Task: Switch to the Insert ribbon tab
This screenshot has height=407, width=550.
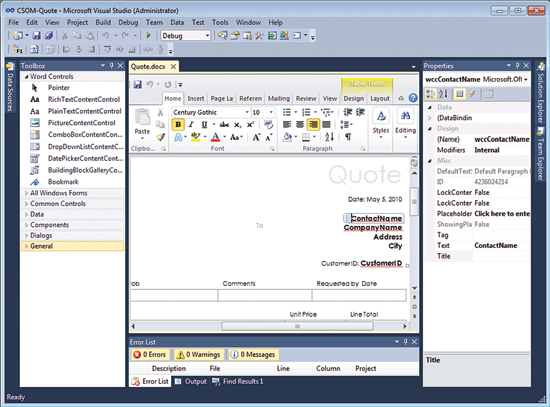Action: point(196,99)
